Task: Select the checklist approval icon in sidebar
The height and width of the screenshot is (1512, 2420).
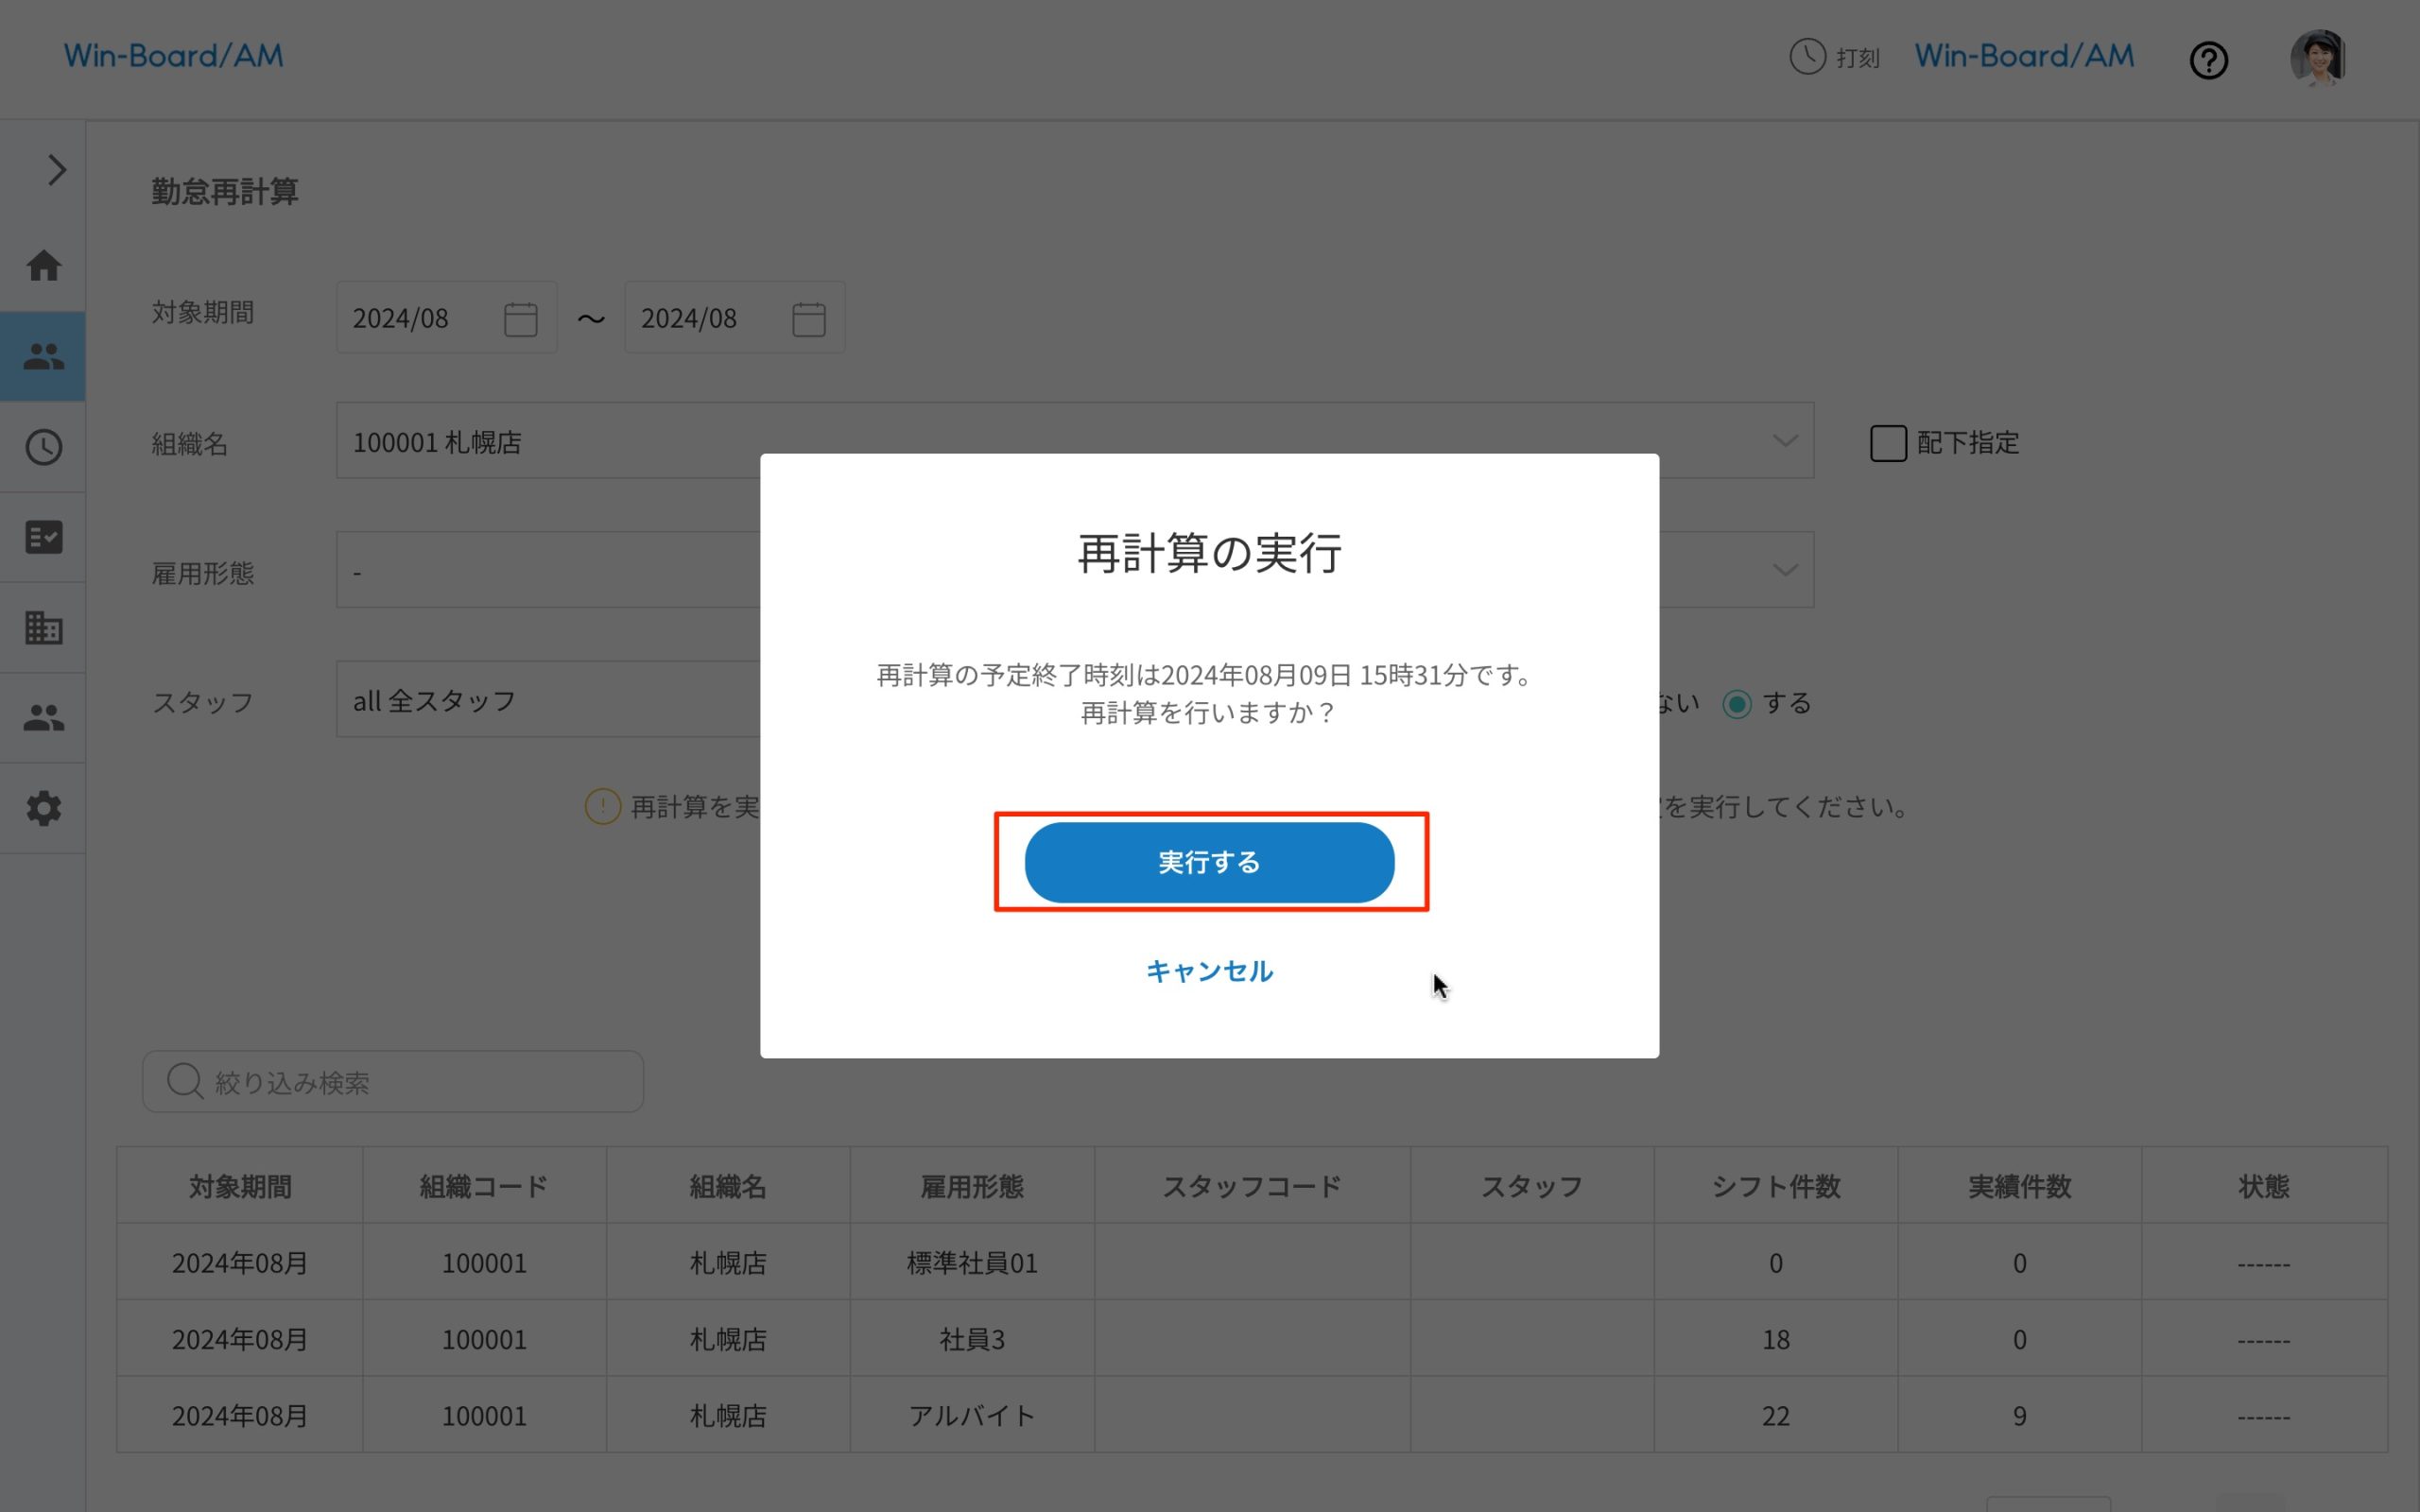Action: (43, 537)
